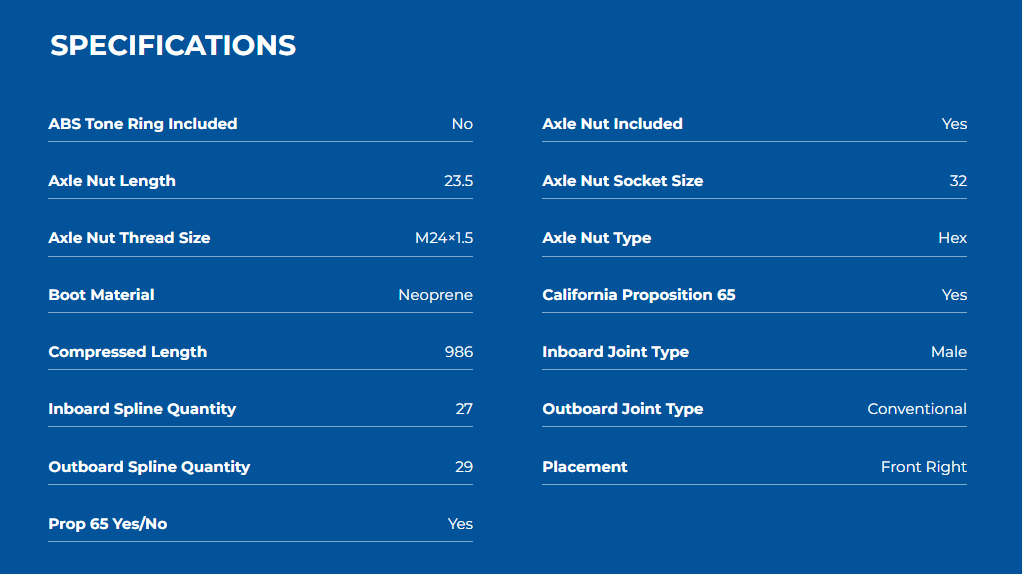Select the Inboard Spline Quantity label
The image size is (1022, 574).
(x=142, y=409)
